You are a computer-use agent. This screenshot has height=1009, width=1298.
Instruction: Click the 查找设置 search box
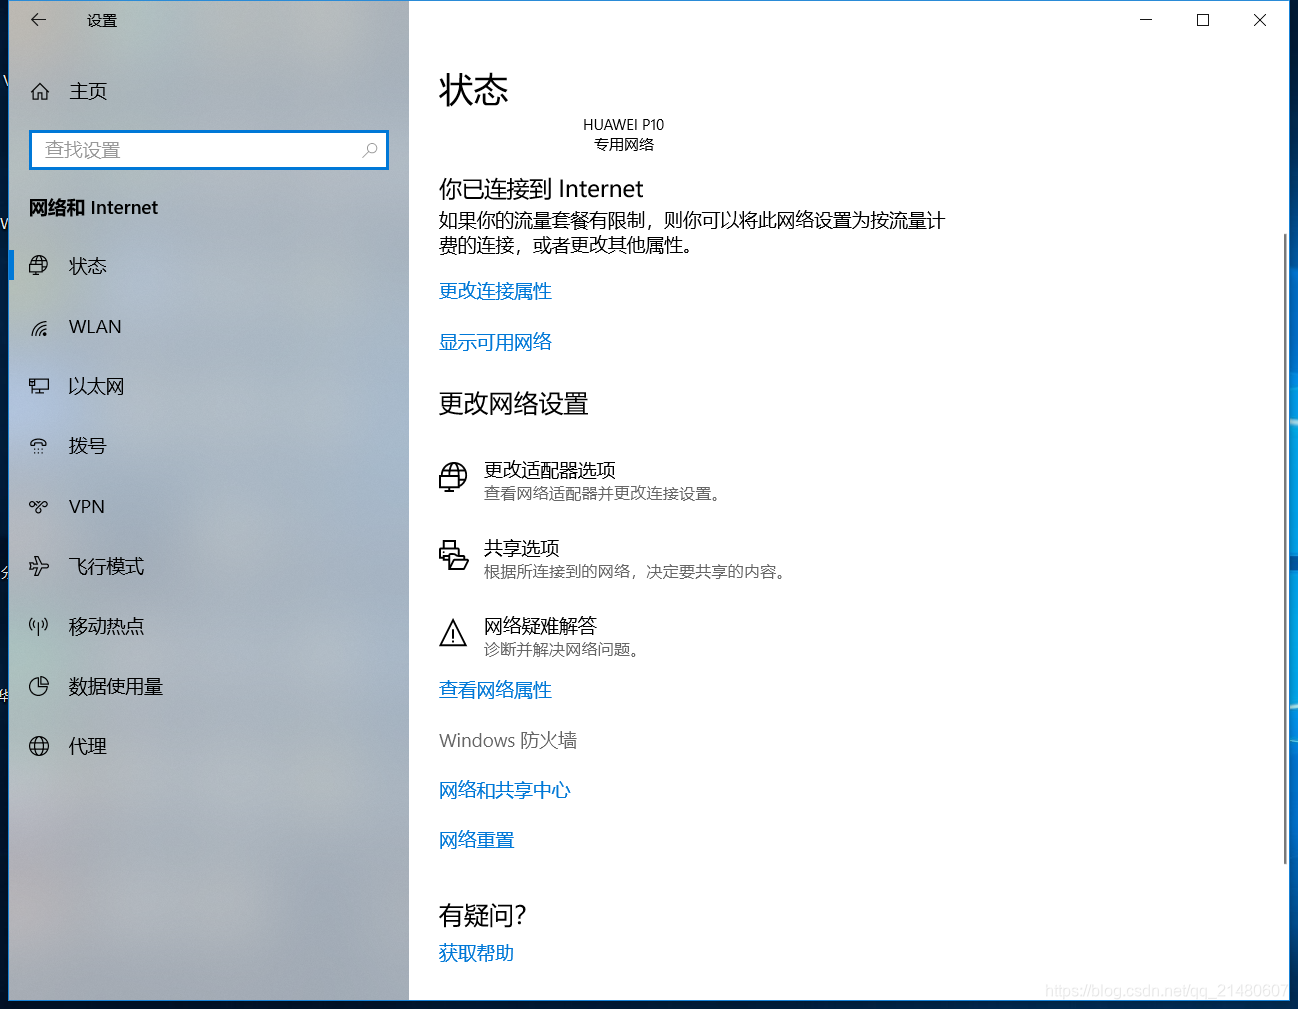pyautogui.click(x=208, y=149)
